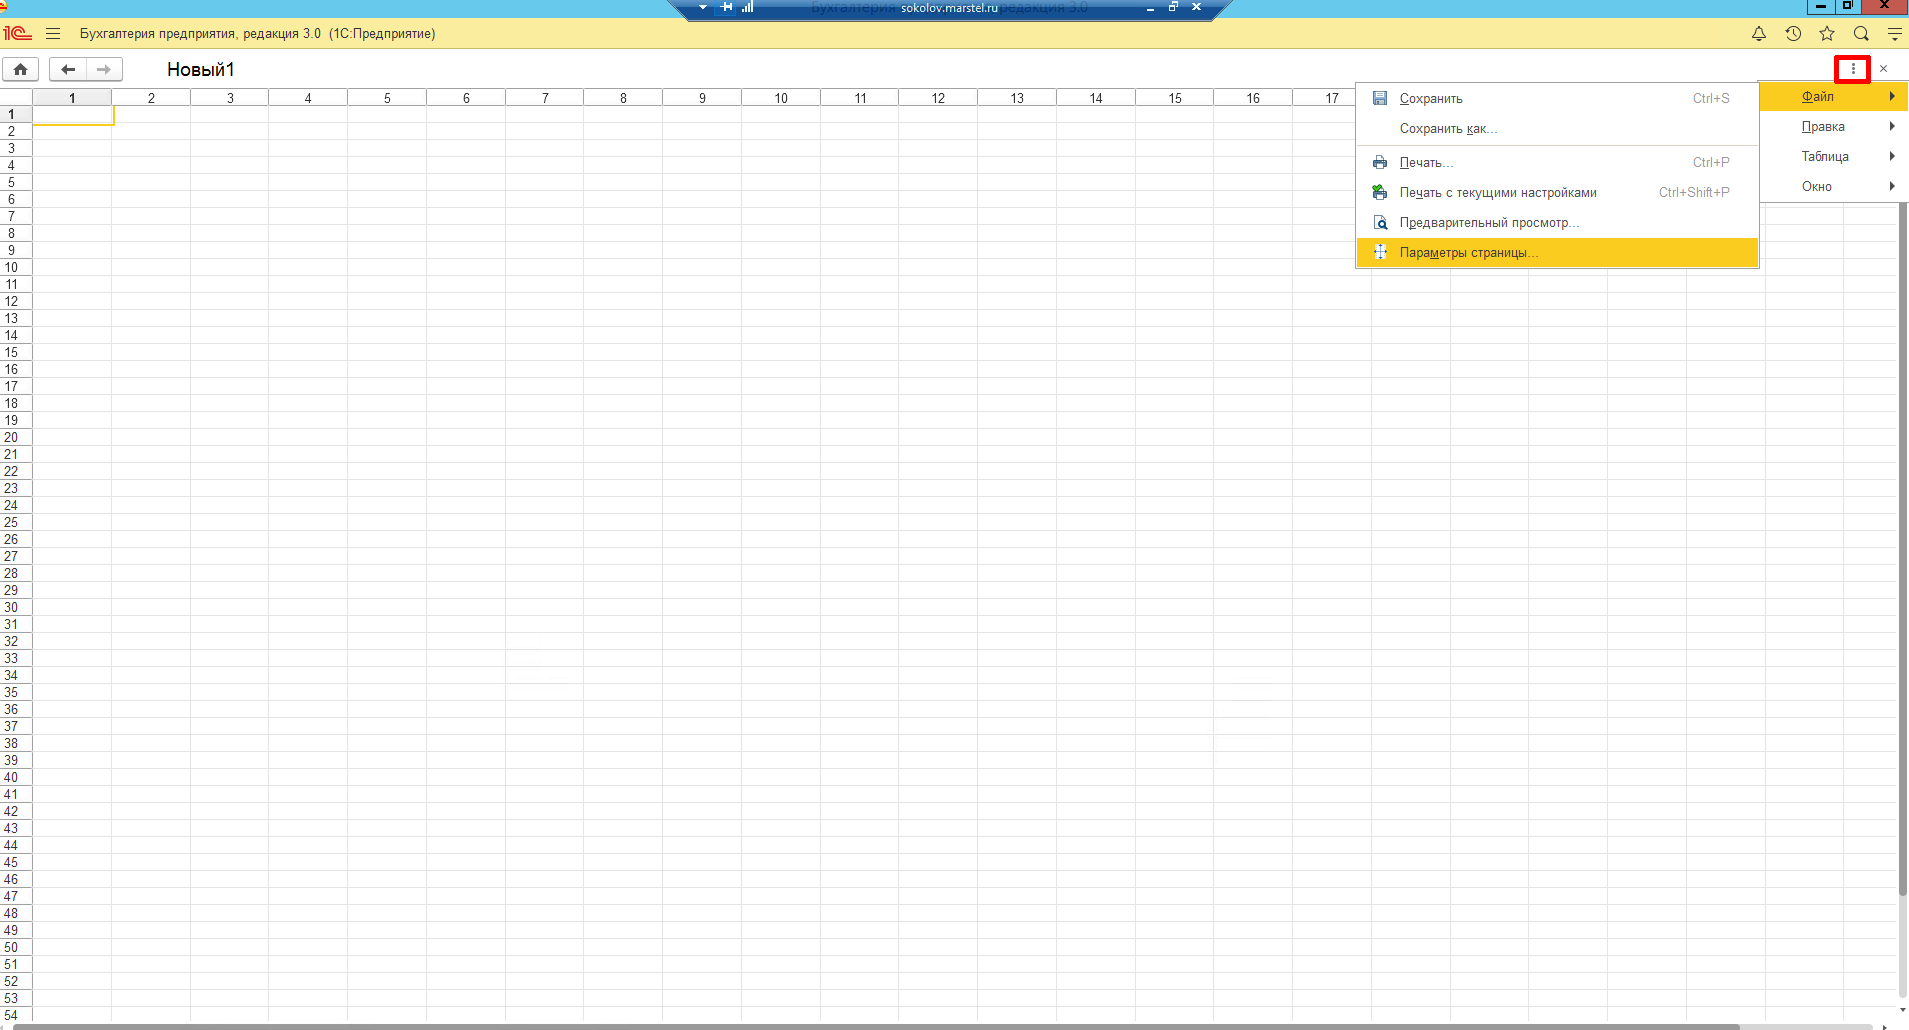Select column header 13

click(1017, 98)
